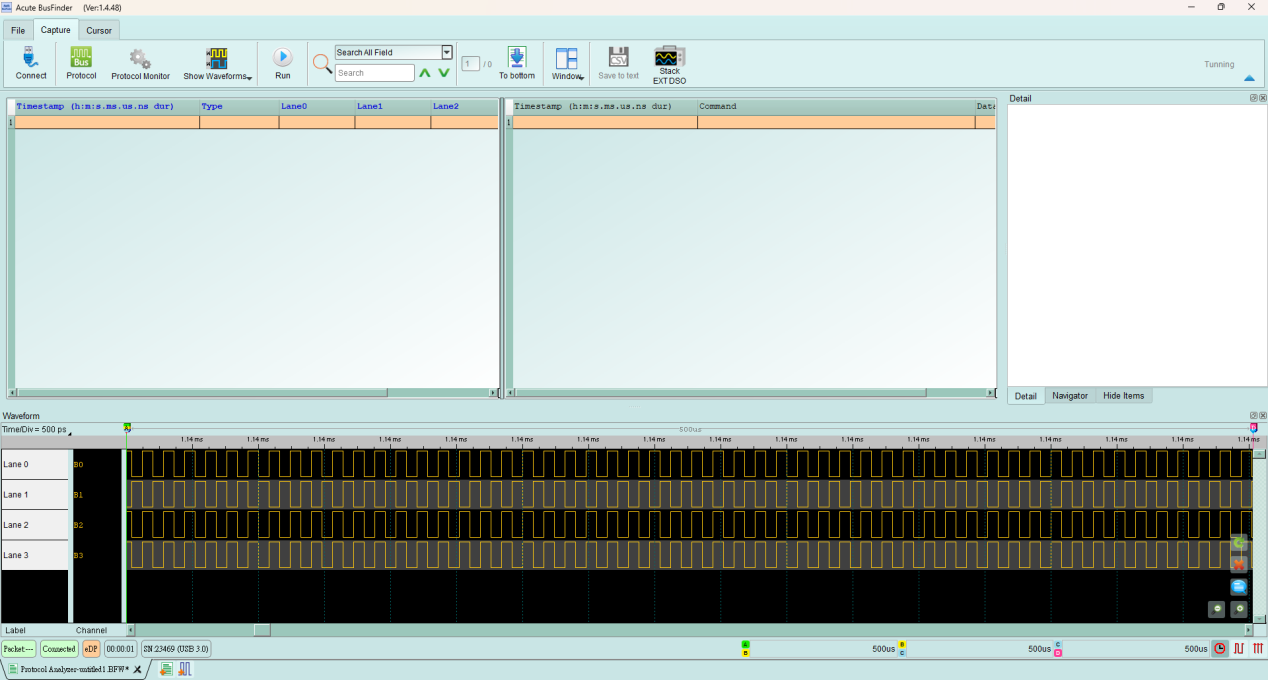
Task: Open the File tab
Action: (18, 30)
